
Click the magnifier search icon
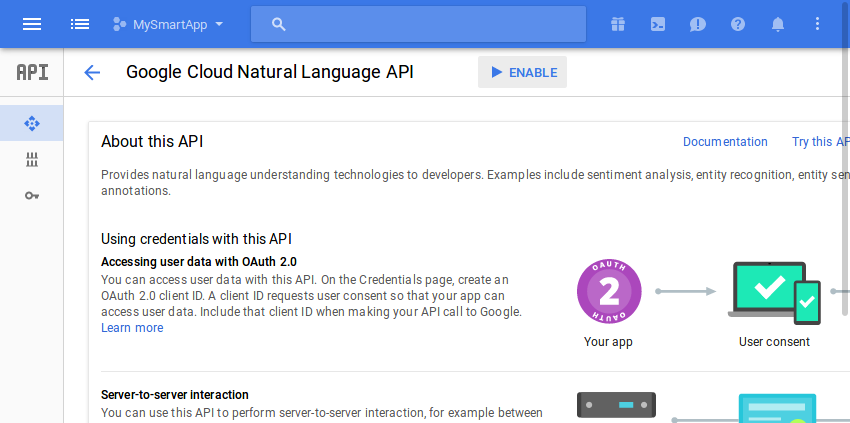[279, 24]
